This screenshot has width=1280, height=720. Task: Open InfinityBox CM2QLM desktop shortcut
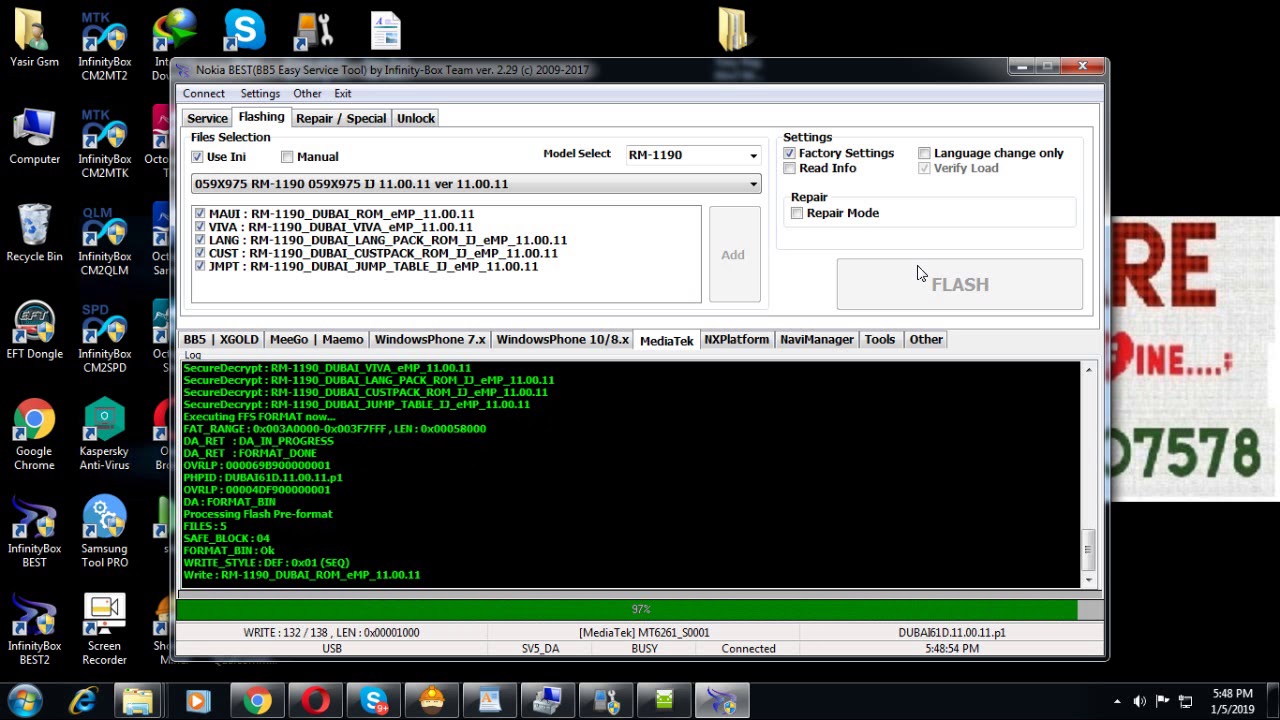tap(104, 242)
